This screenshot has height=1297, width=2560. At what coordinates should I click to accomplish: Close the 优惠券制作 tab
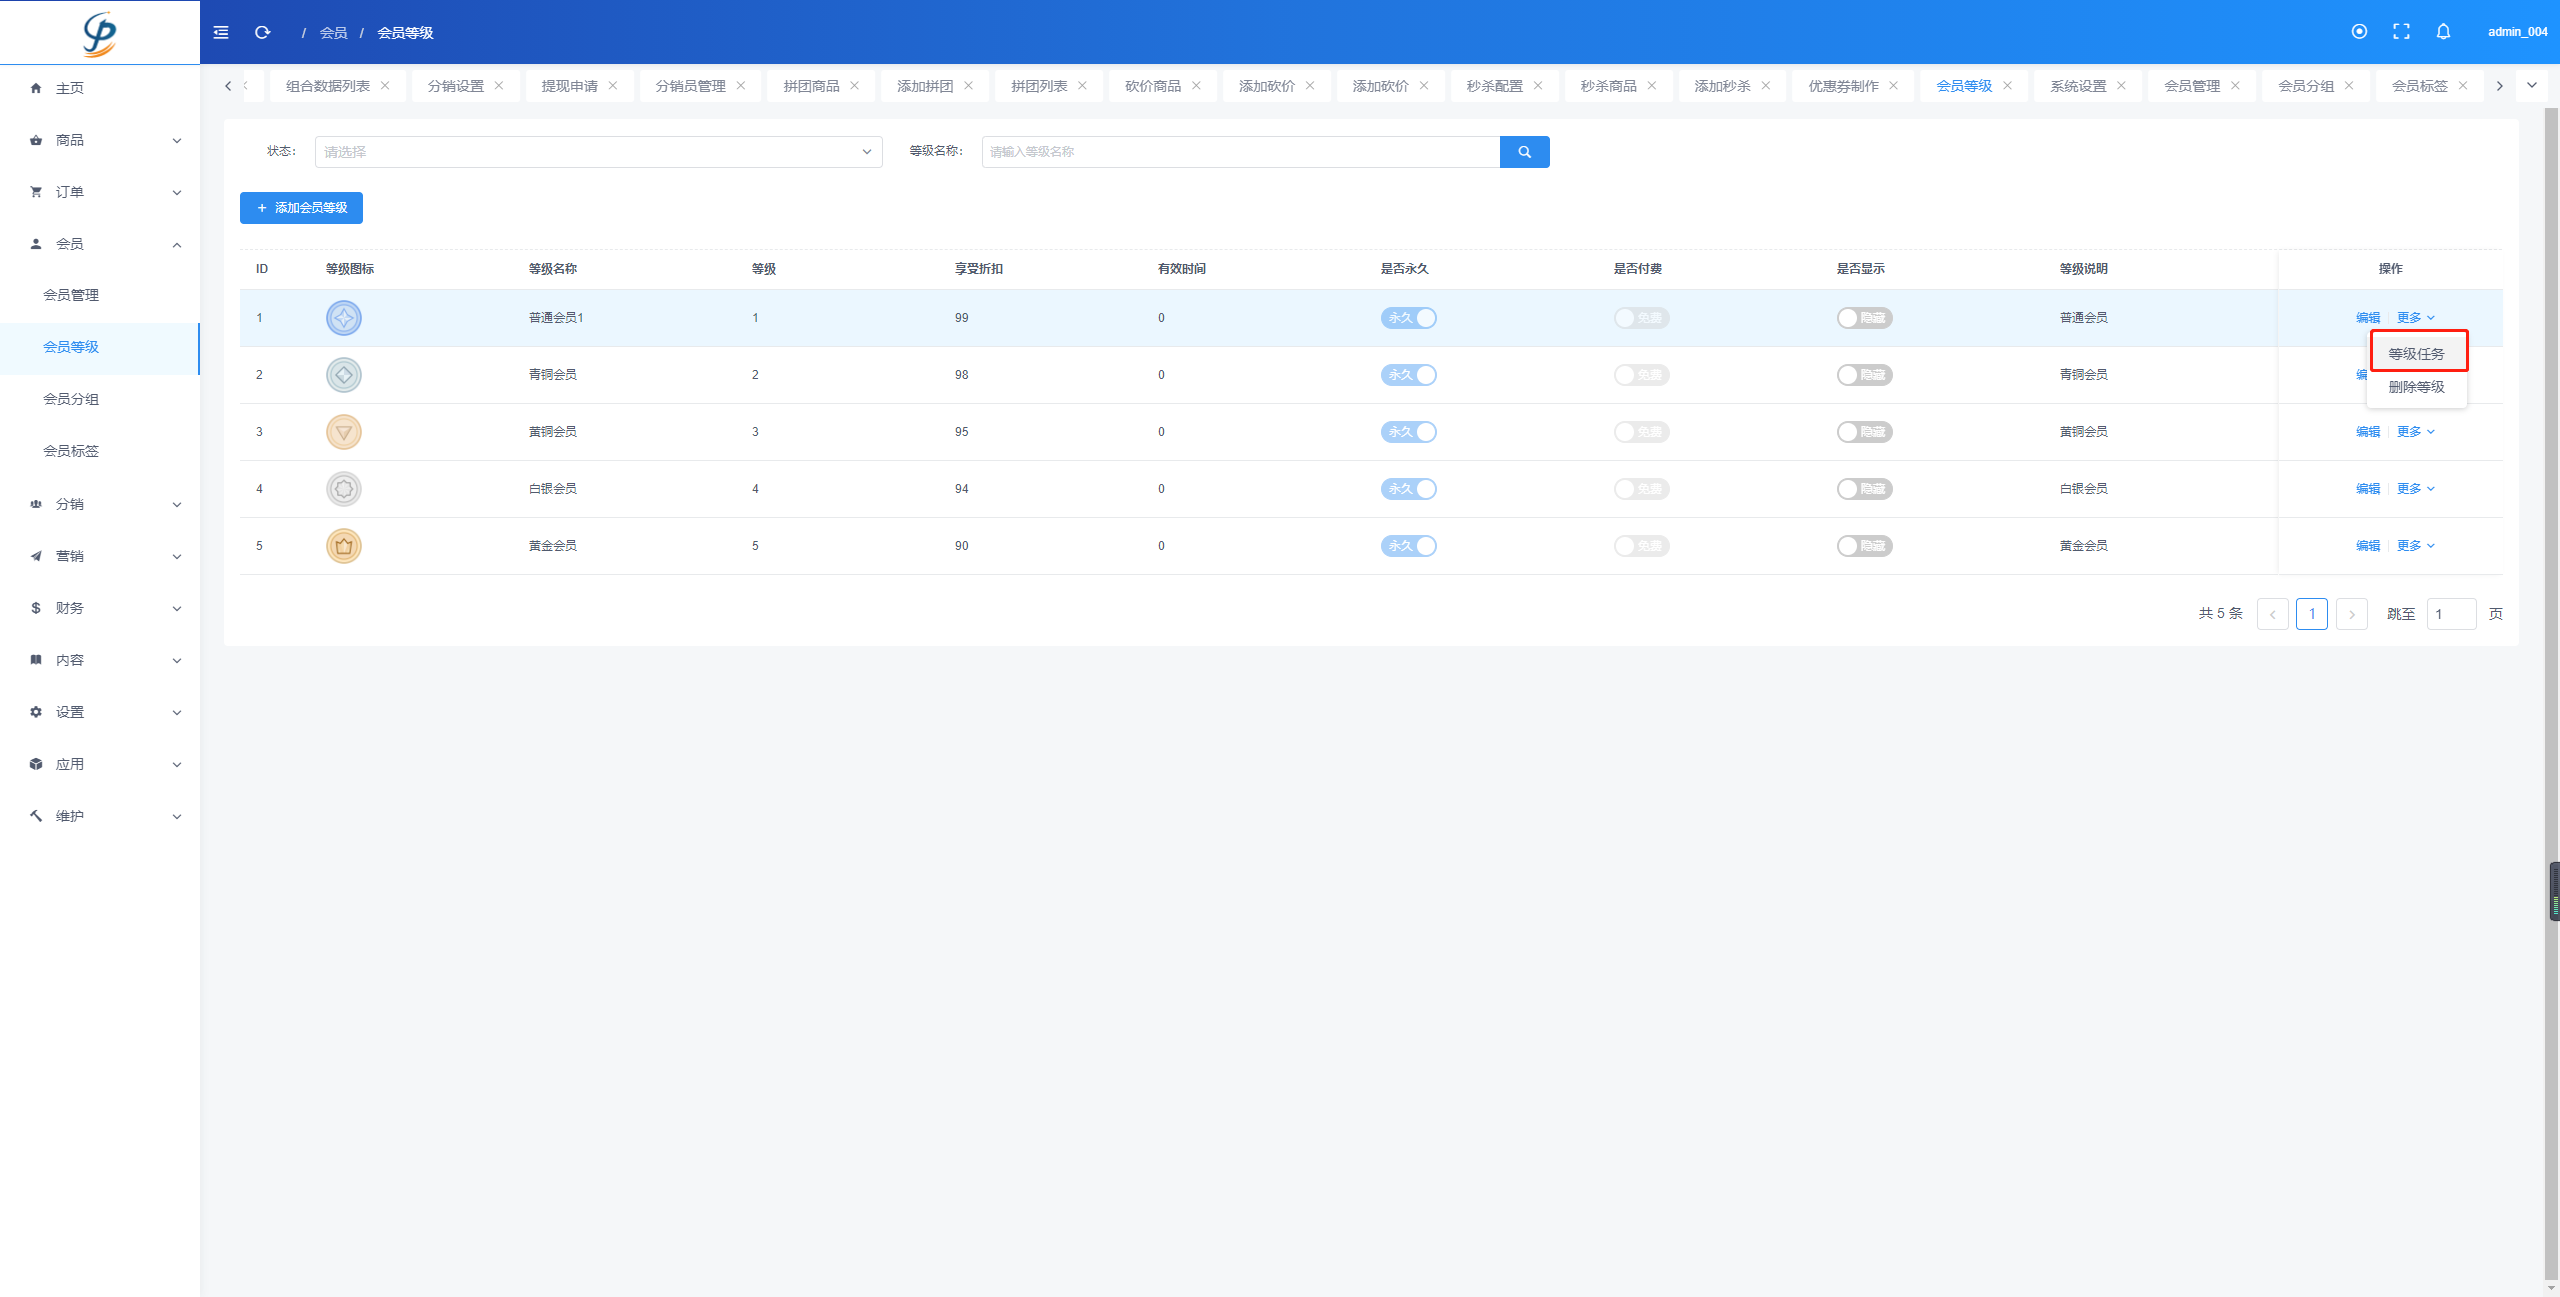(x=1893, y=86)
